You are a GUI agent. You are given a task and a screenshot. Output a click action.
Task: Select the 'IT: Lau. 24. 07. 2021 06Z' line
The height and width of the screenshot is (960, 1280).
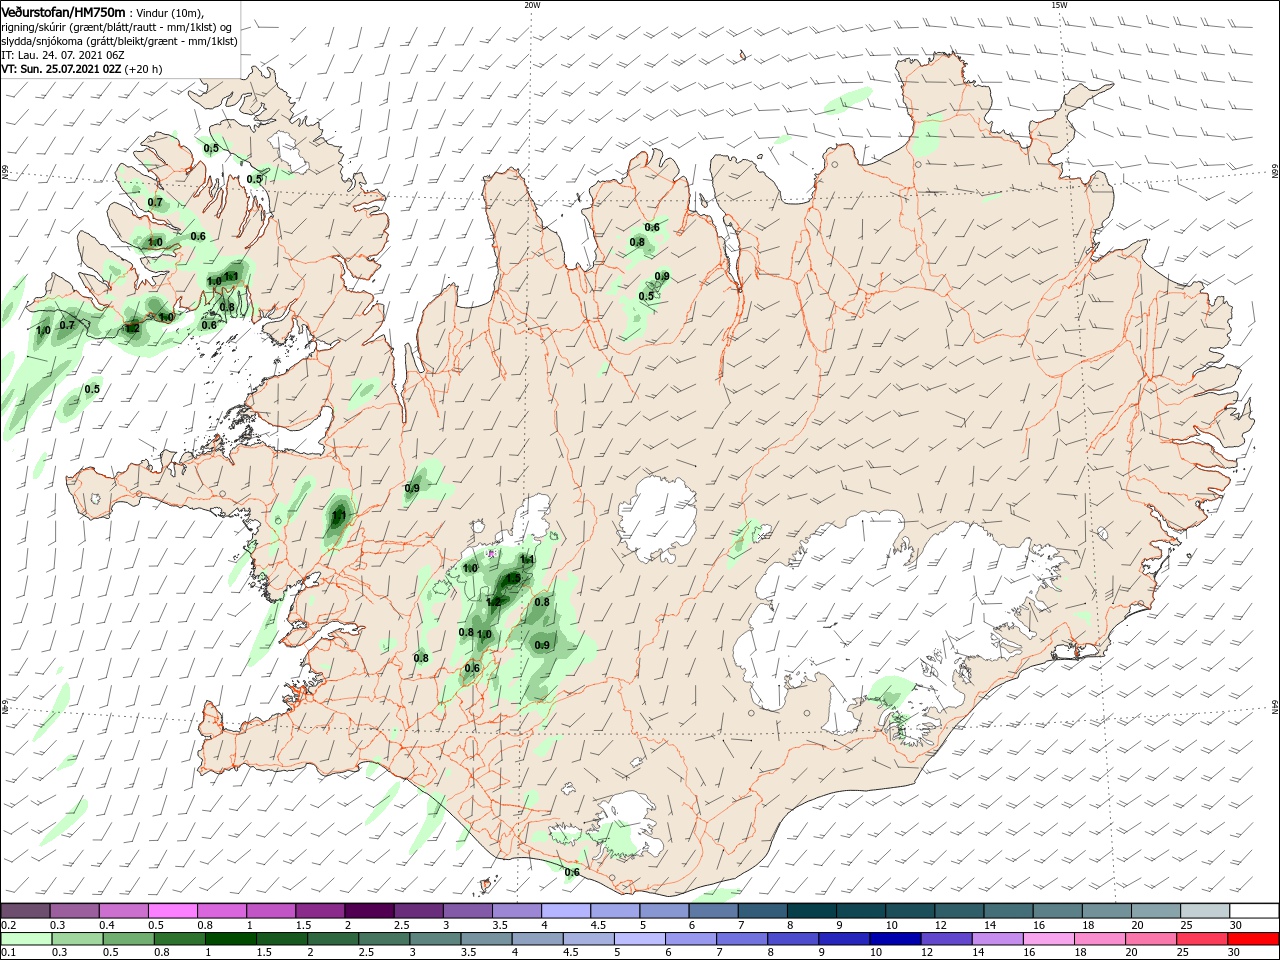pos(62,55)
